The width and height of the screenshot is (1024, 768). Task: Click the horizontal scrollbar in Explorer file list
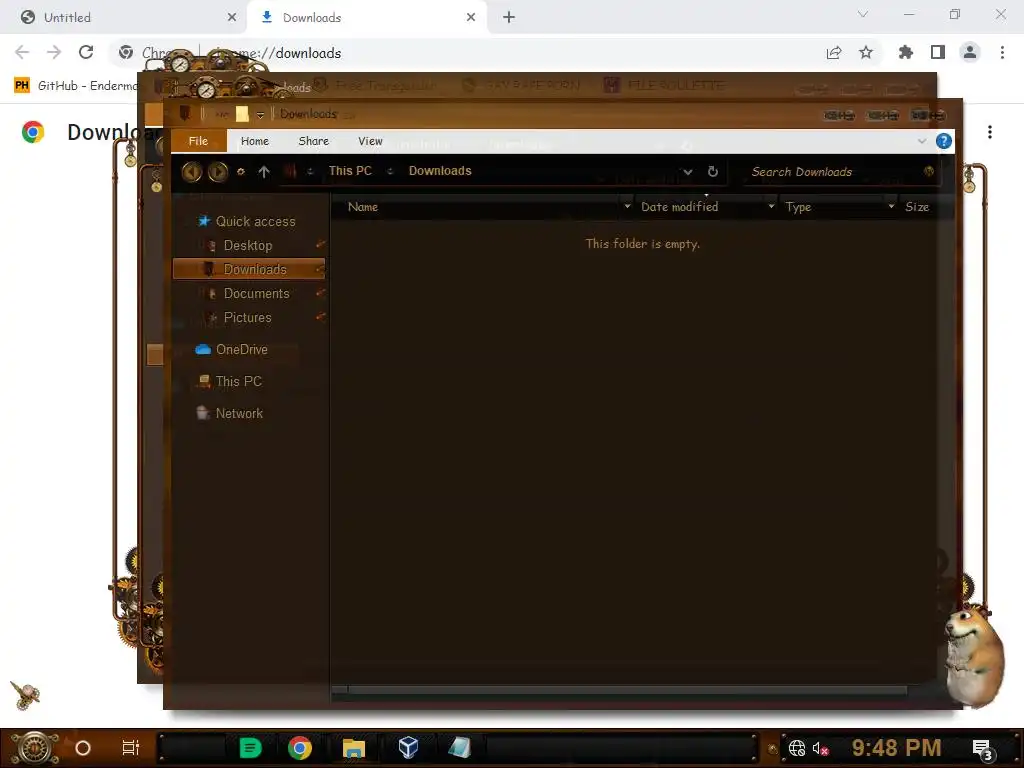click(619, 690)
